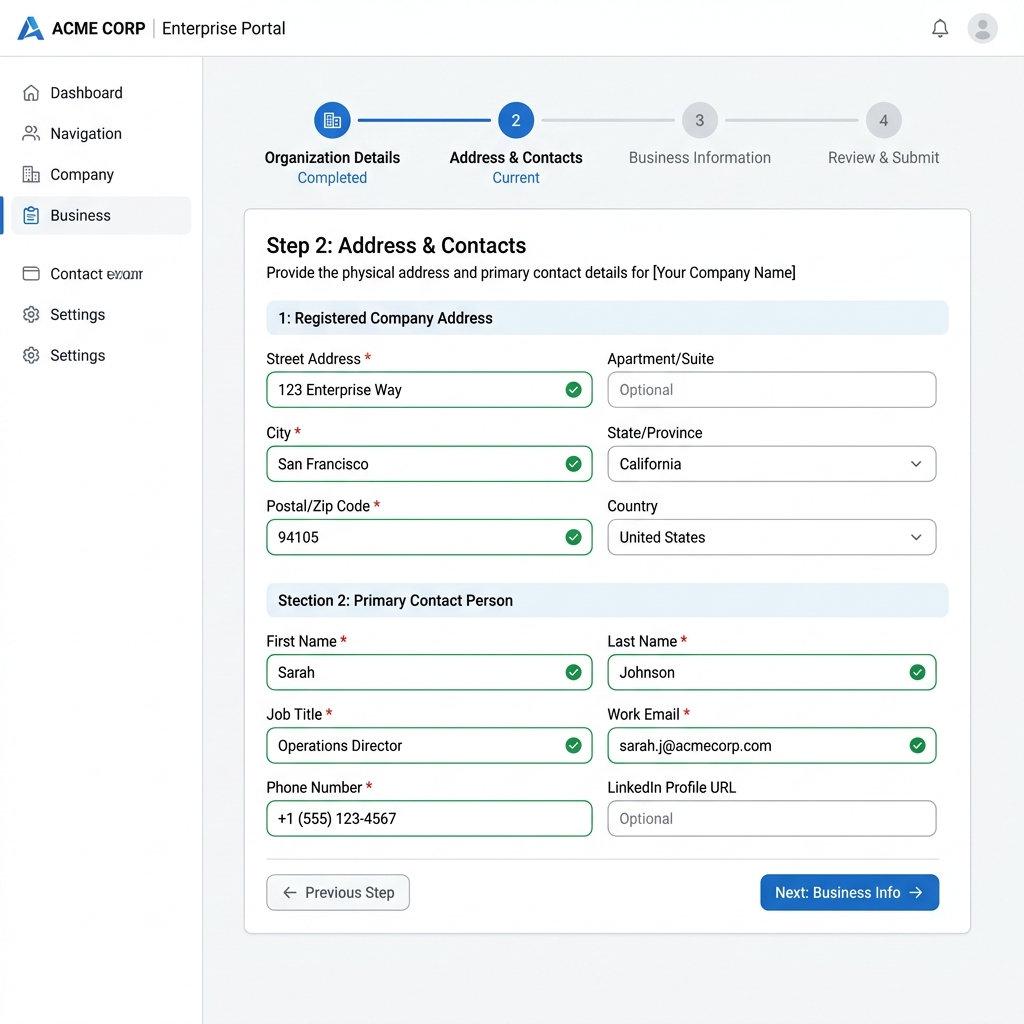The height and width of the screenshot is (1024, 1024).
Task: Click the green checkmark in First Name
Action: click(573, 673)
